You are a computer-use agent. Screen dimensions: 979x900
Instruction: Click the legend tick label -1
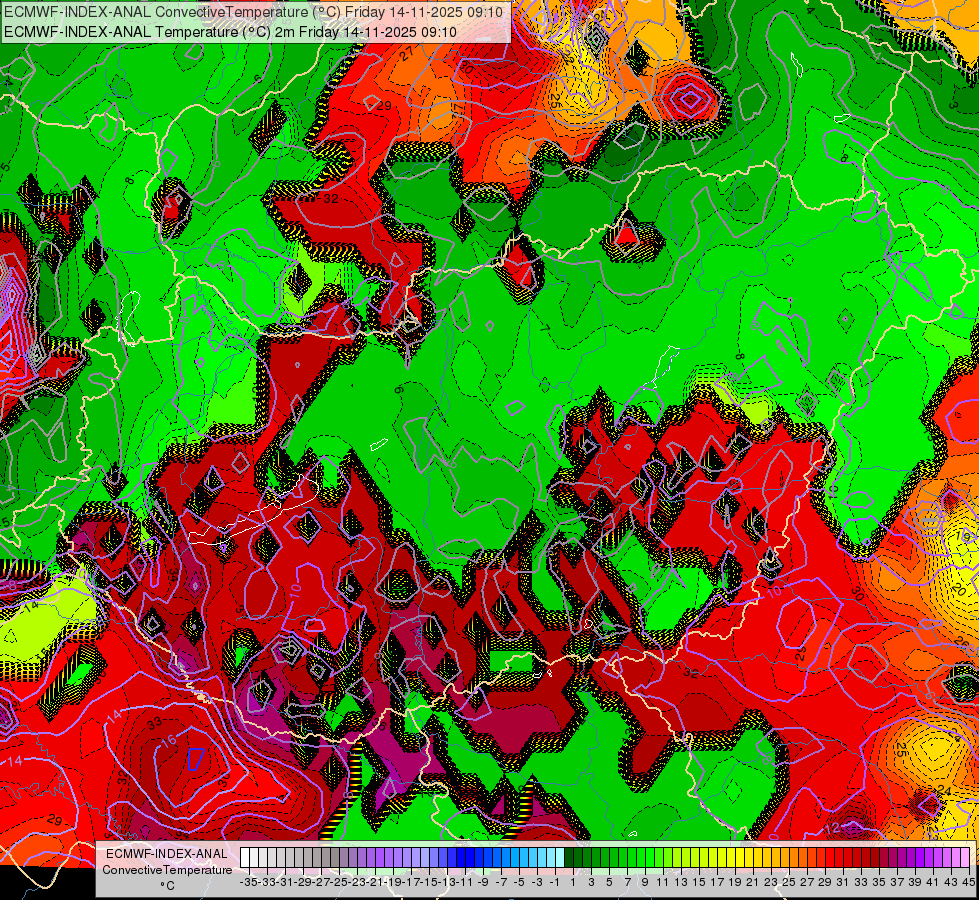pyautogui.click(x=555, y=883)
